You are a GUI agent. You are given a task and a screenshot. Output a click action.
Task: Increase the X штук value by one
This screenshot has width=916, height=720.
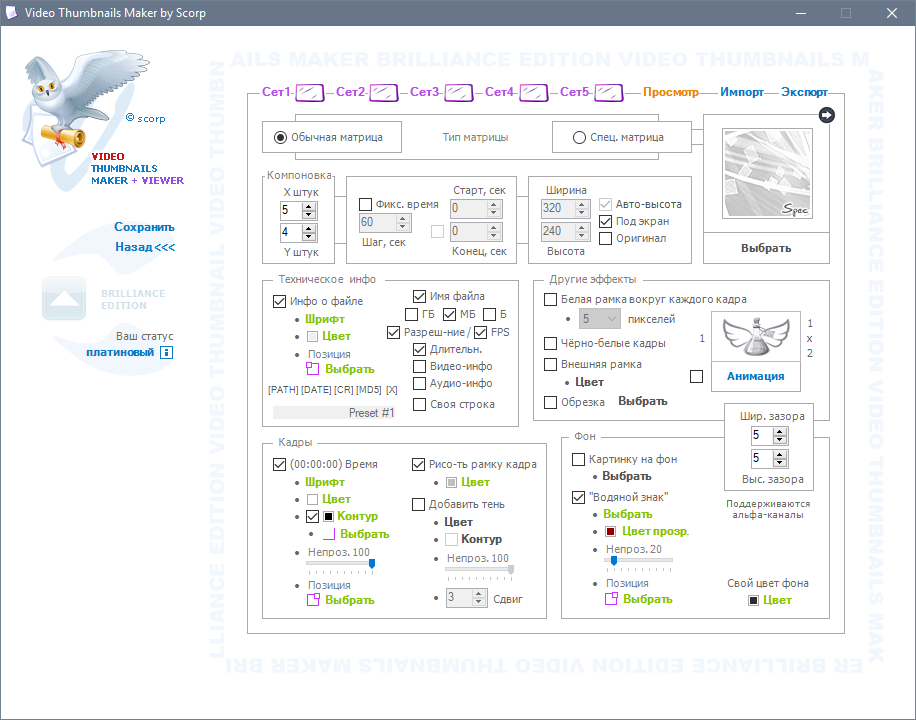pyautogui.click(x=308, y=206)
